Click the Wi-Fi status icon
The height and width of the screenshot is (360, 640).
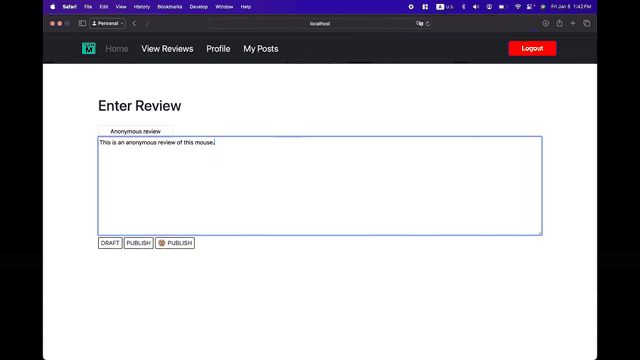coord(518,7)
